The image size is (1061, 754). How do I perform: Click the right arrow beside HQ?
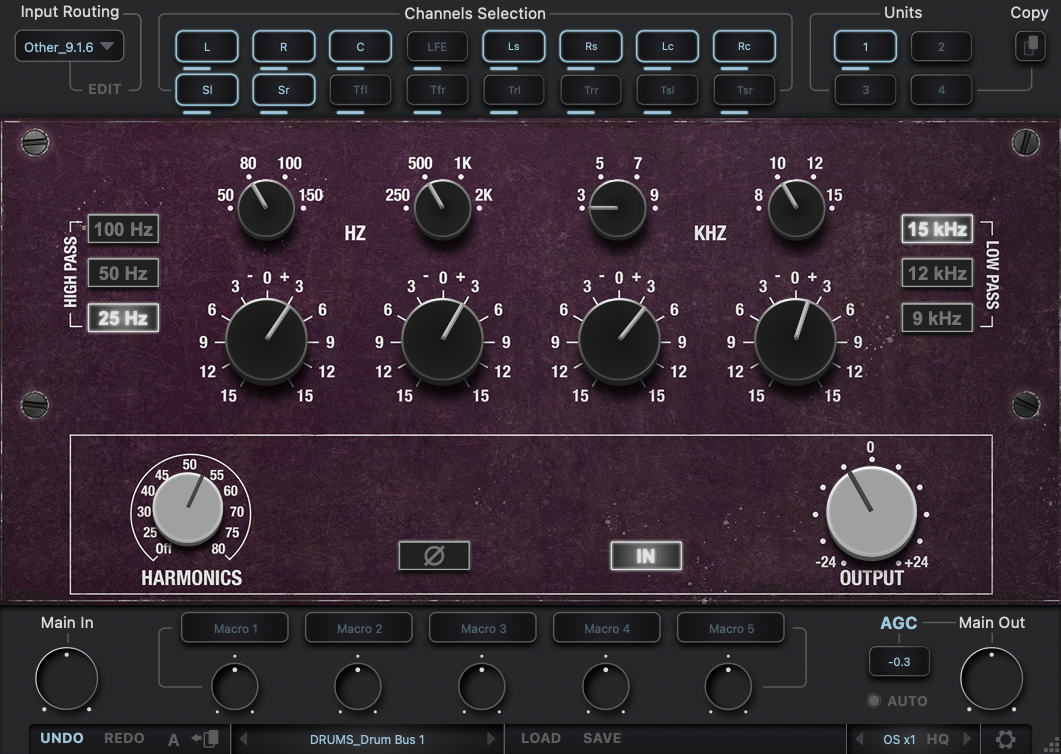(966, 739)
